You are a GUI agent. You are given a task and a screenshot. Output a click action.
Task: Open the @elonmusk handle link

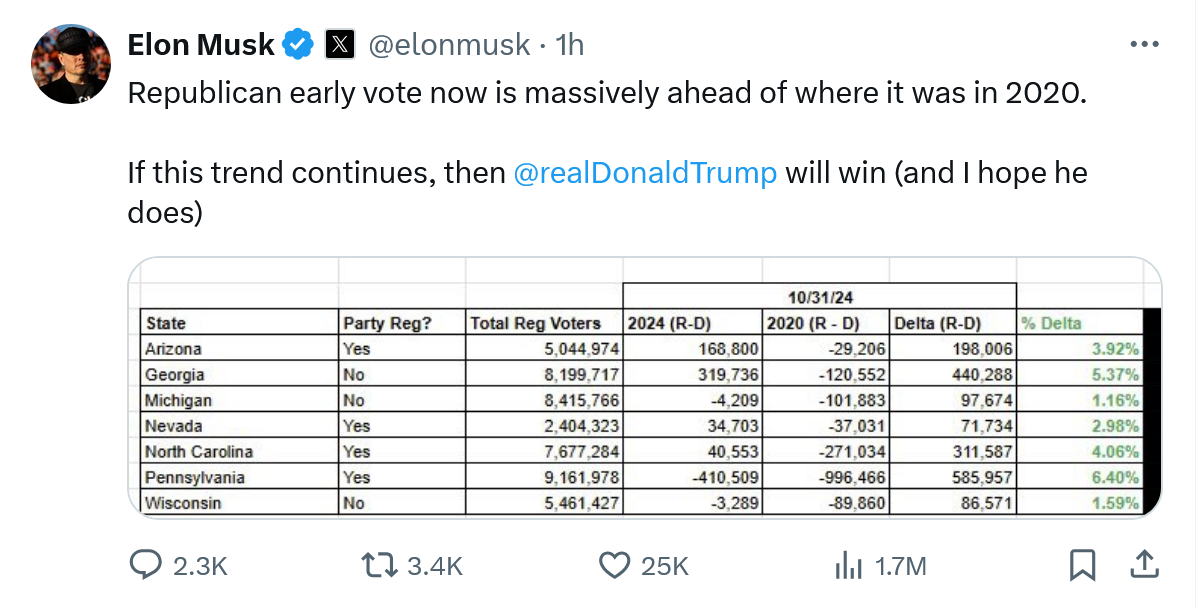point(450,45)
